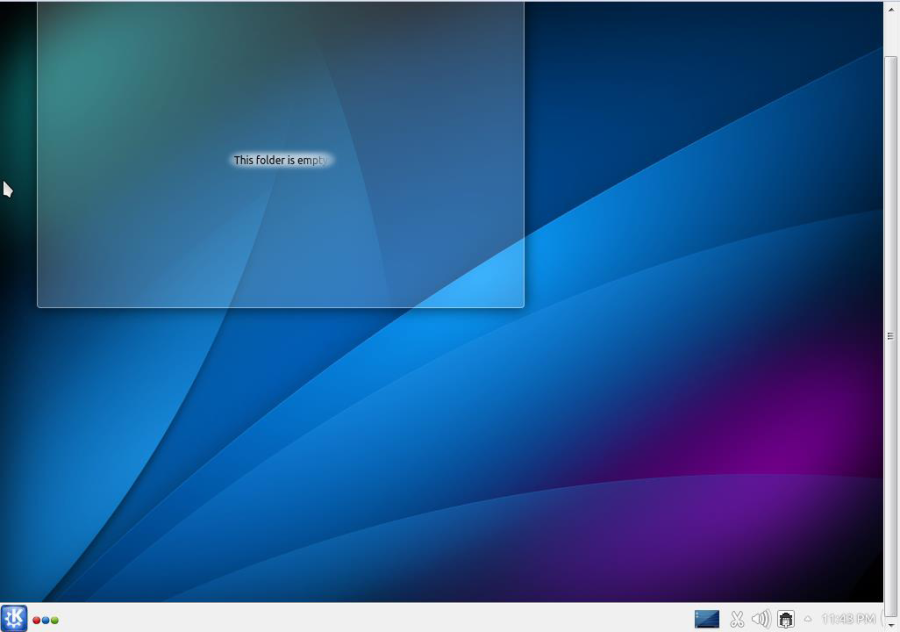
Task: Open the KDE Kickoff application launcher
Action: pos(14,618)
